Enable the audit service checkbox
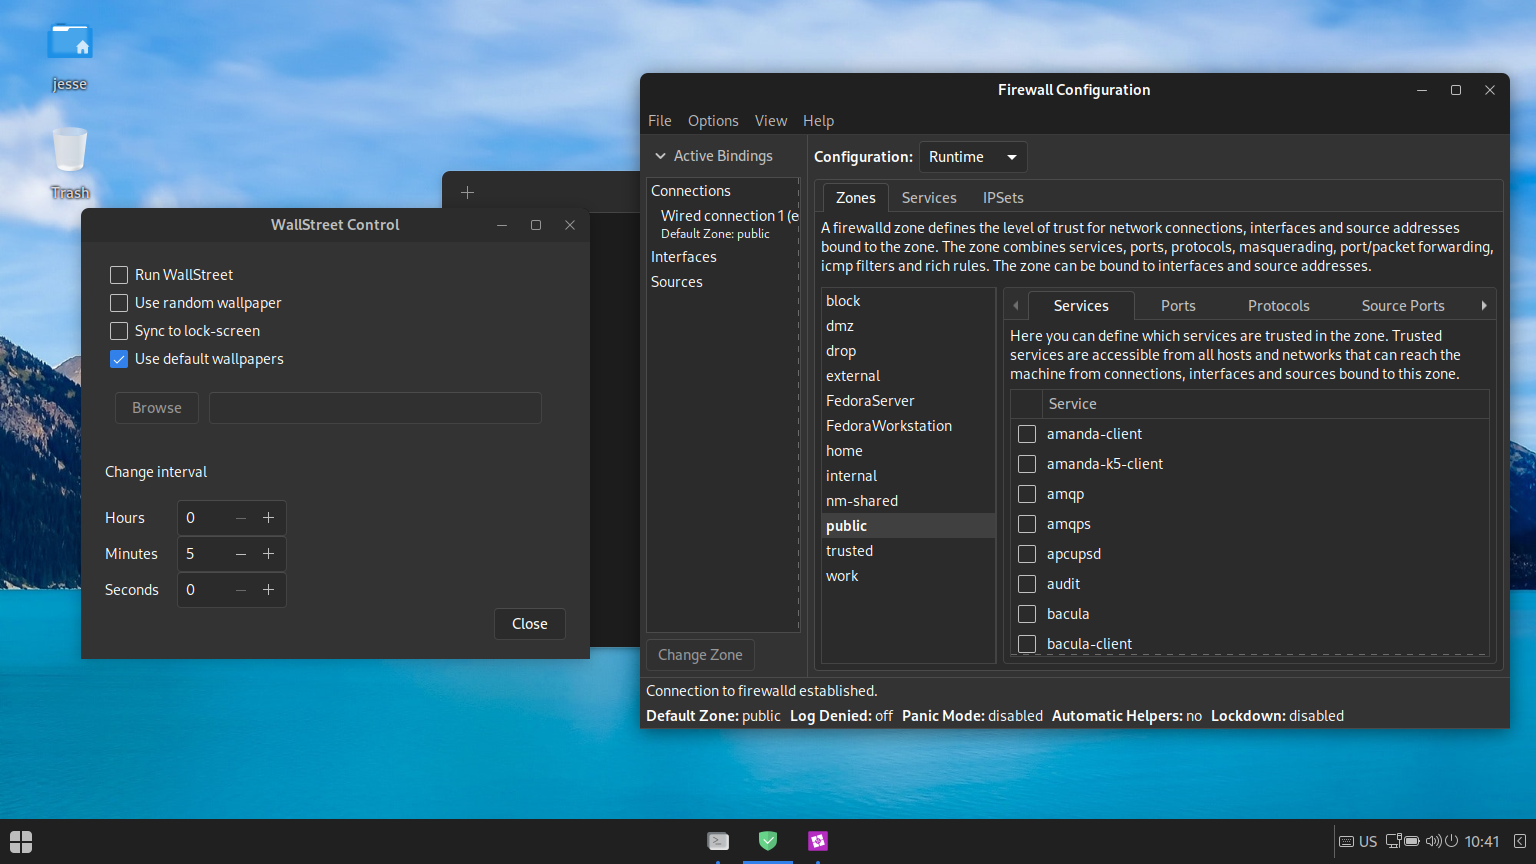1536x864 pixels. [x=1027, y=584]
